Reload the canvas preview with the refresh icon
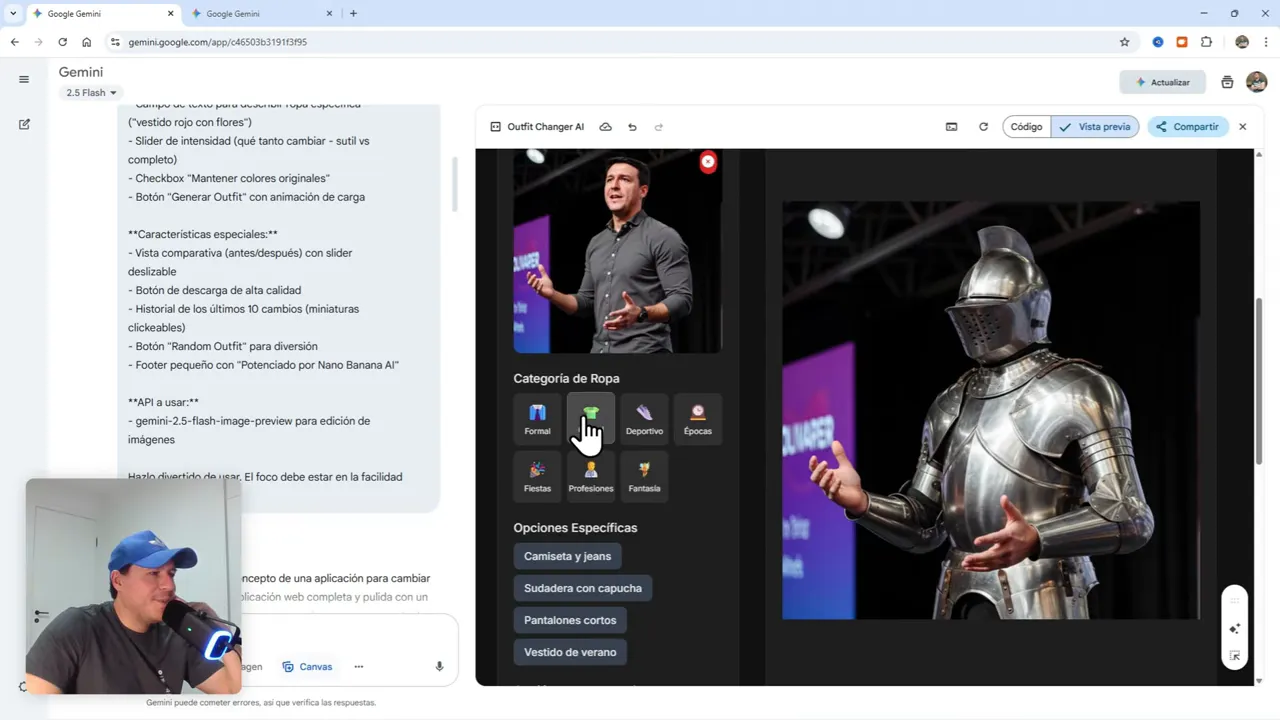The image size is (1280, 720). pos(983,127)
